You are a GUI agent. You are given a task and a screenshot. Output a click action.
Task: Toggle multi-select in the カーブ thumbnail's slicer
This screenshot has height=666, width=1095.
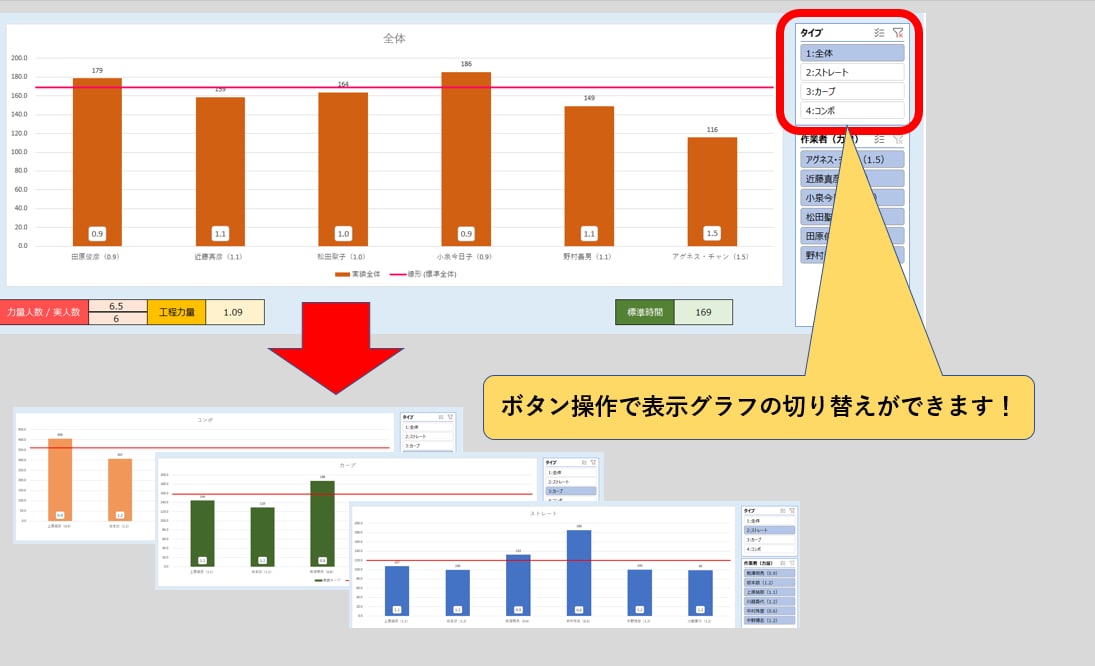(x=584, y=462)
